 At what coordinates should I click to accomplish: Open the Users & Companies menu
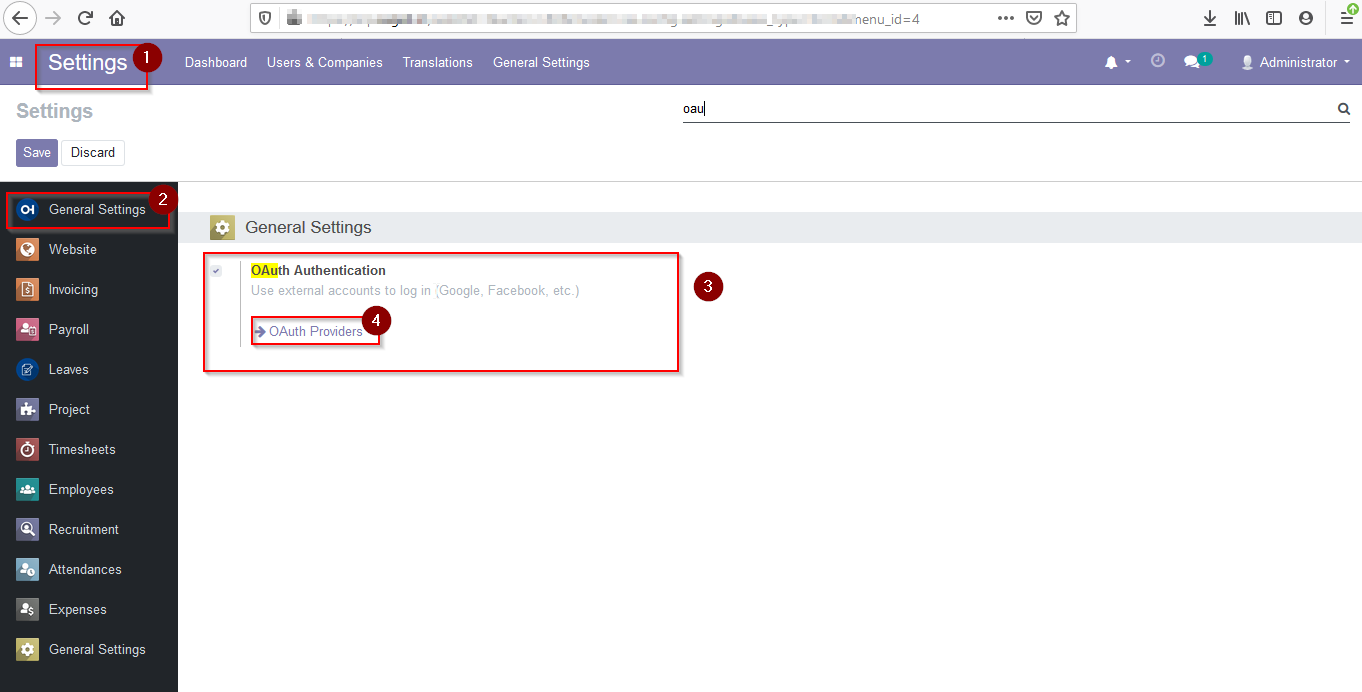point(324,62)
